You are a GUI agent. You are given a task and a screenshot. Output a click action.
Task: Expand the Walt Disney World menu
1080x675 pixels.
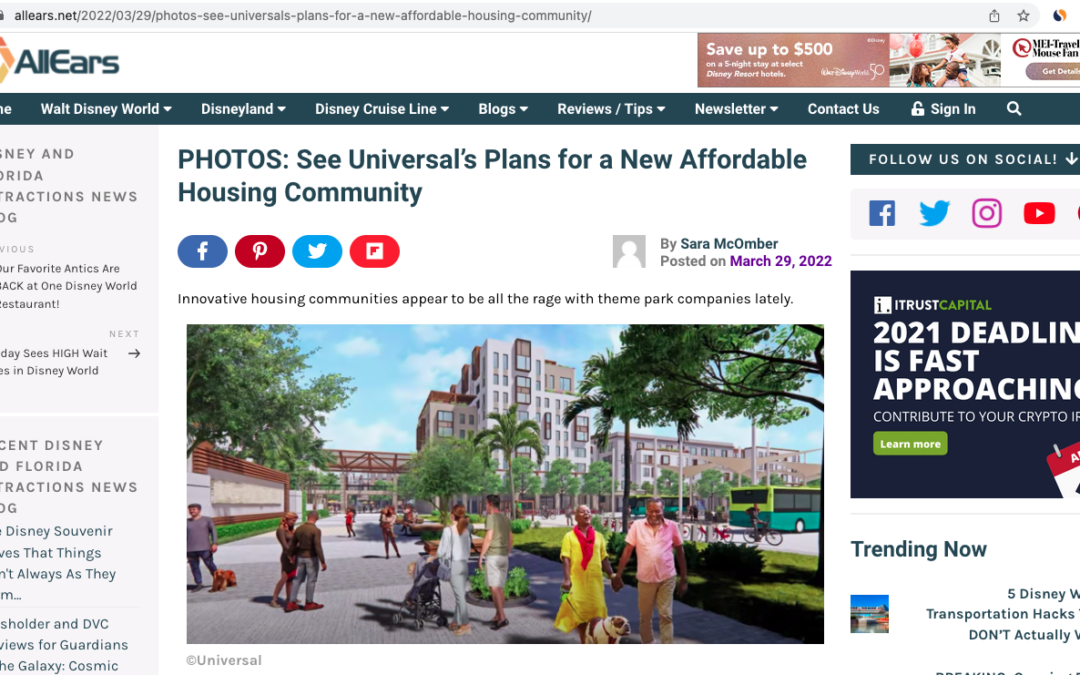tap(106, 109)
